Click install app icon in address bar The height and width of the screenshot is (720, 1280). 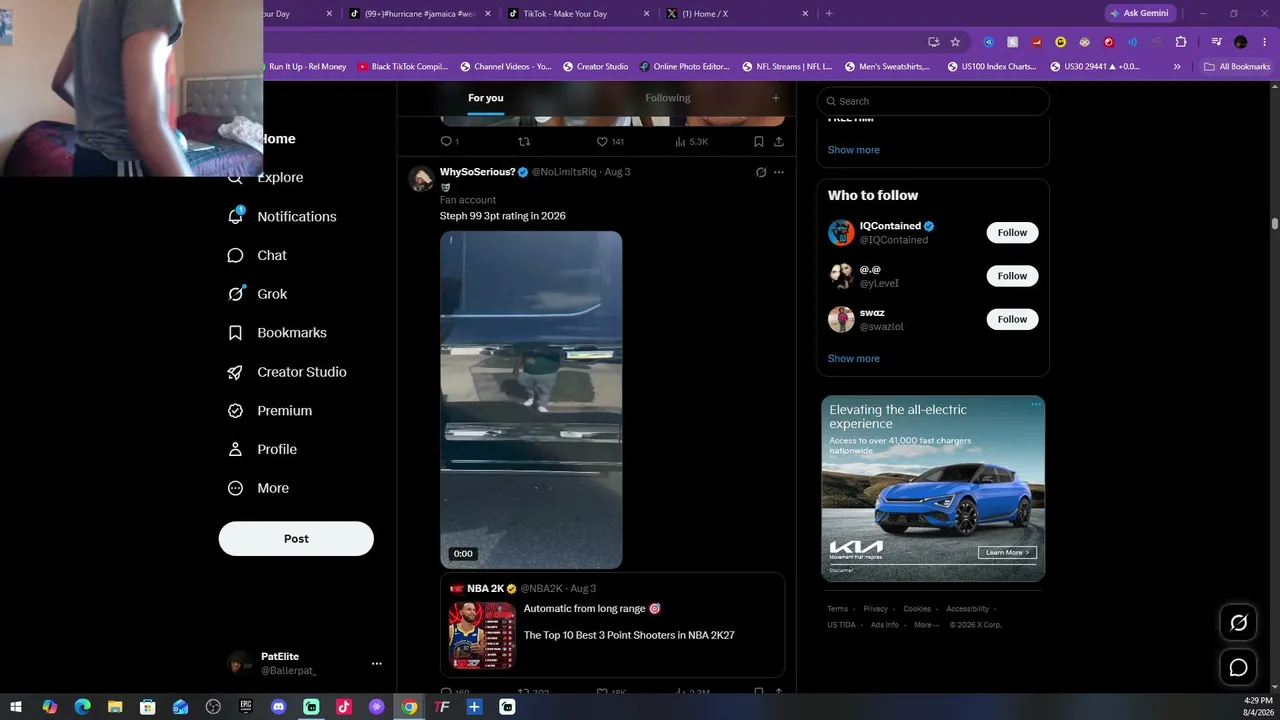(933, 42)
